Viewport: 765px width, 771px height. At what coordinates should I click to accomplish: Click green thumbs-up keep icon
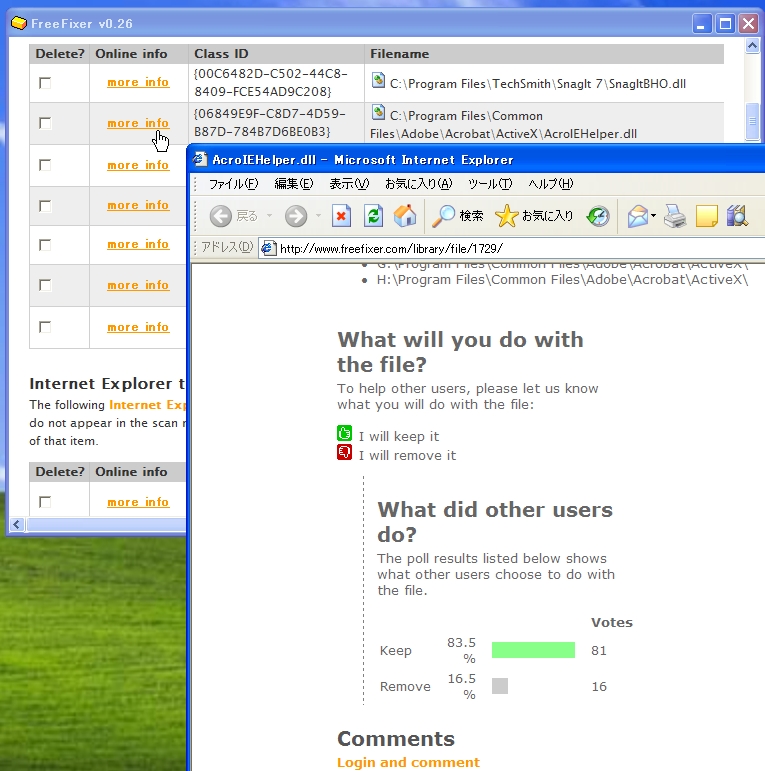[344, 433]
